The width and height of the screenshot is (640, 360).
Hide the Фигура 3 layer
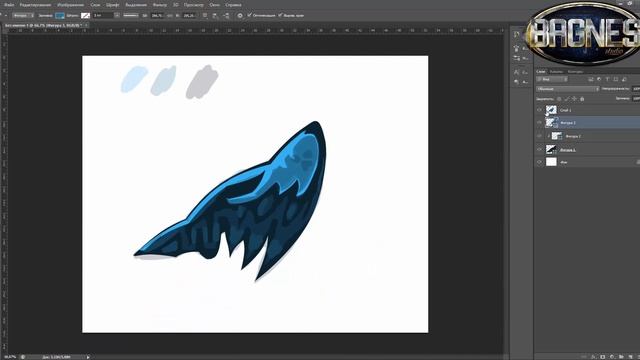click(x=539, y=122)
